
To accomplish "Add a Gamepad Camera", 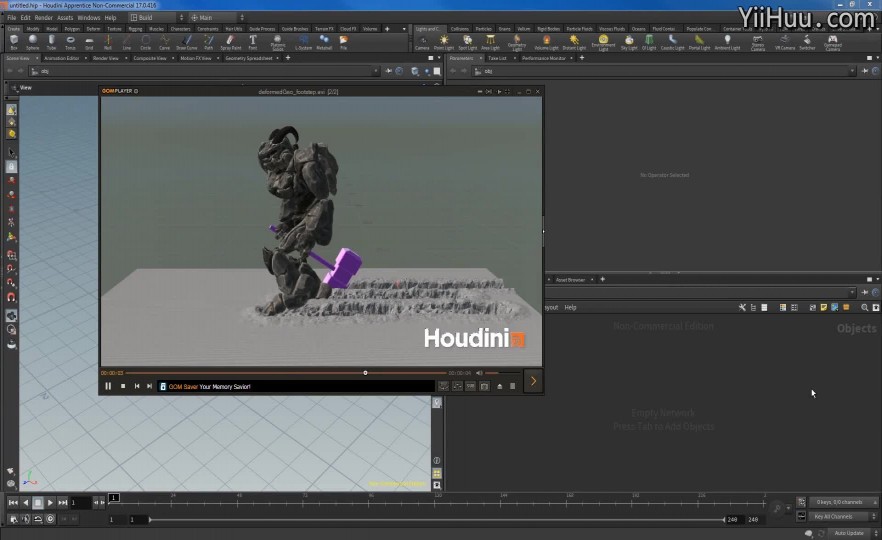I will click(x=832, y=43).
